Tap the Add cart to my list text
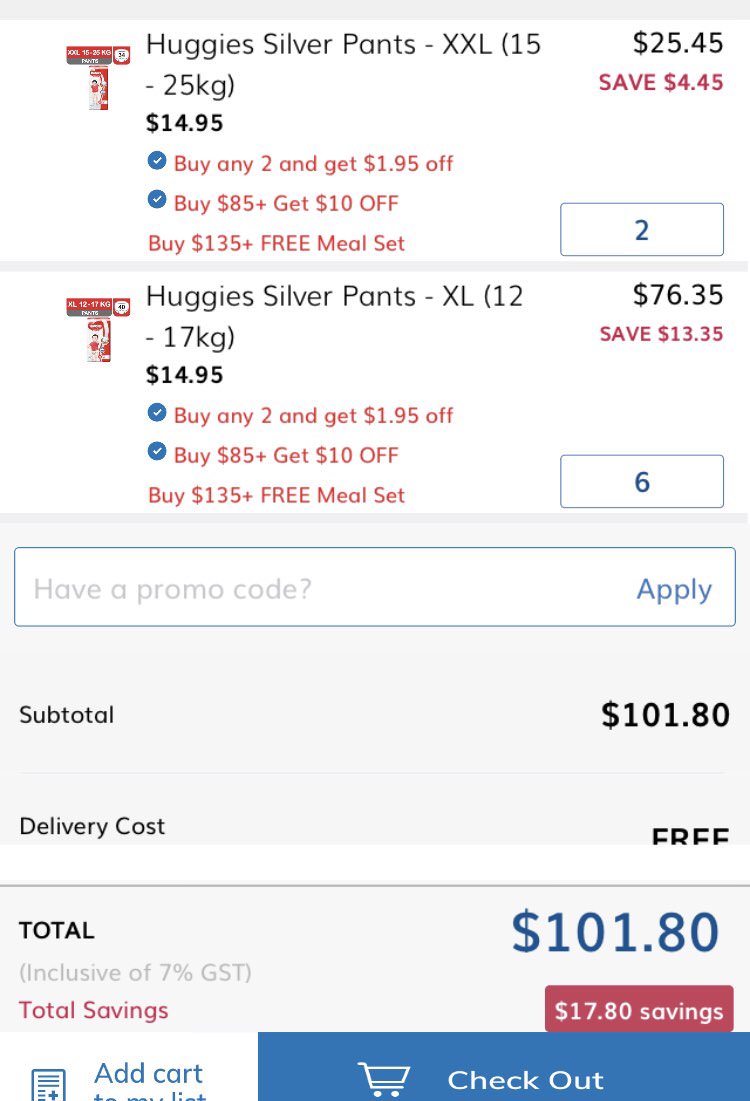This screenshot has width=750, height=1101. click(x=148, y=1080)
